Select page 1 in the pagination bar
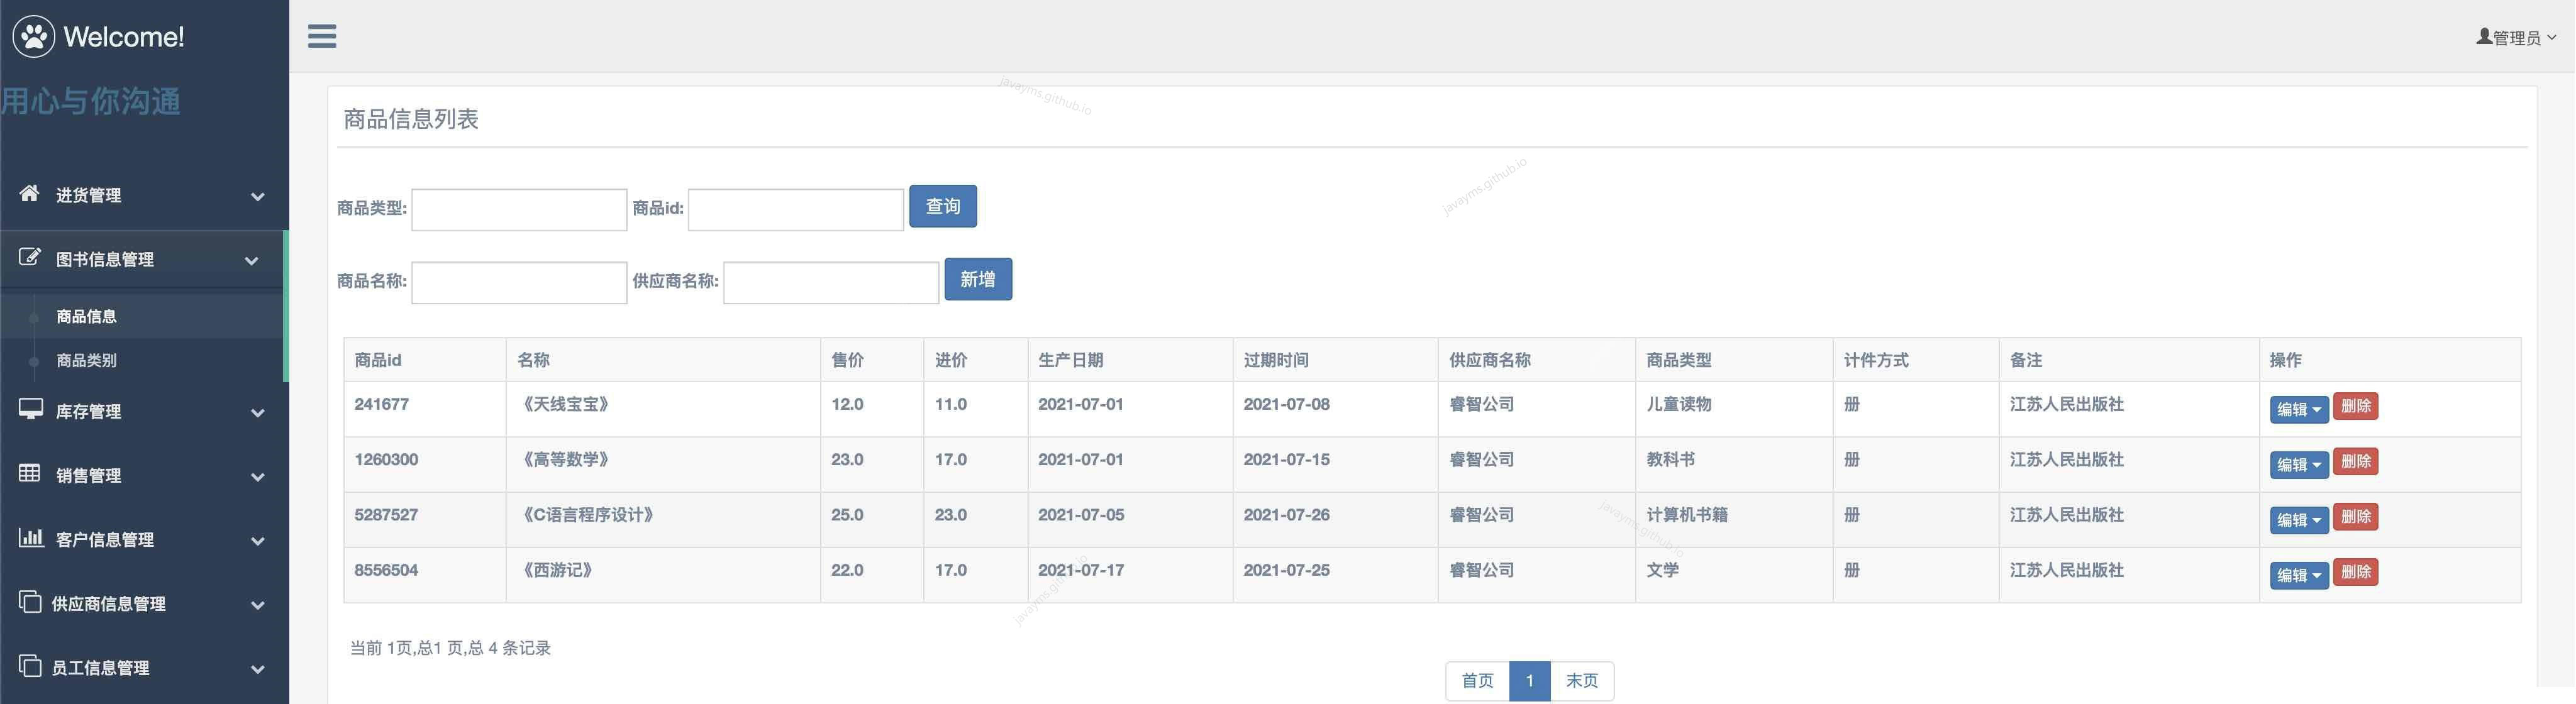Viewport: 2576px width, 704px height. click(1529, 681)
